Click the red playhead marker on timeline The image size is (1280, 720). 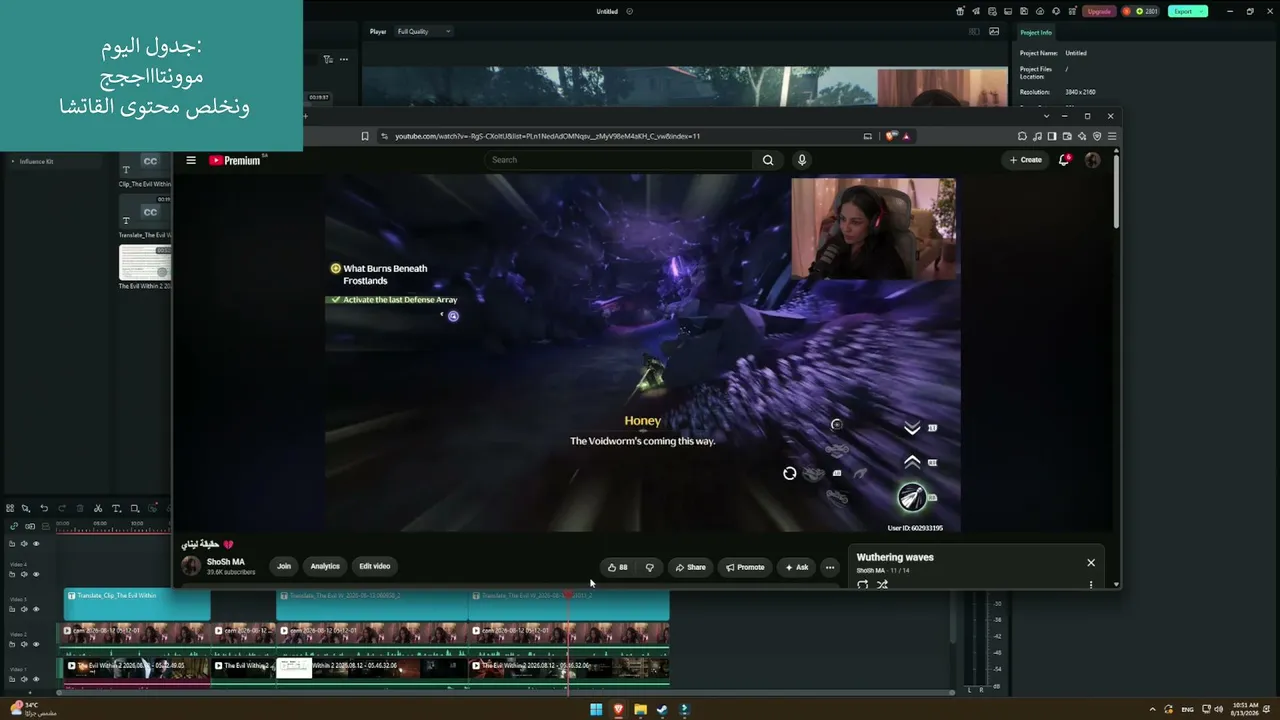[568, 595]
